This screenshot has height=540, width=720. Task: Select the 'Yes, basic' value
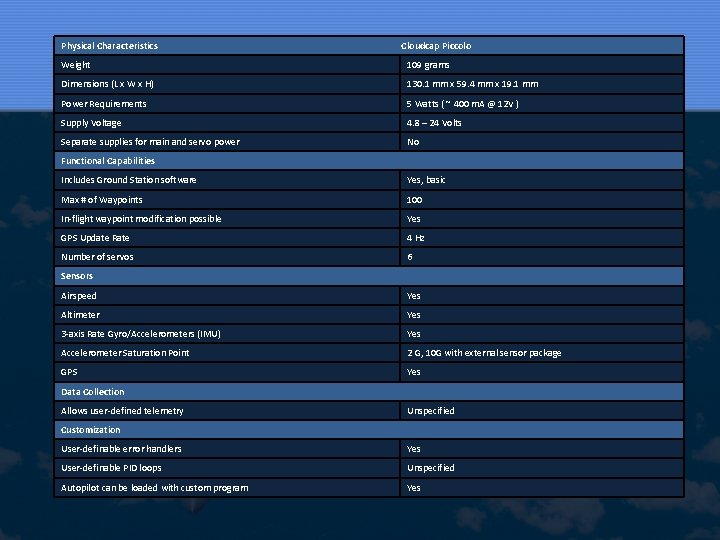(x=426, y=180)
